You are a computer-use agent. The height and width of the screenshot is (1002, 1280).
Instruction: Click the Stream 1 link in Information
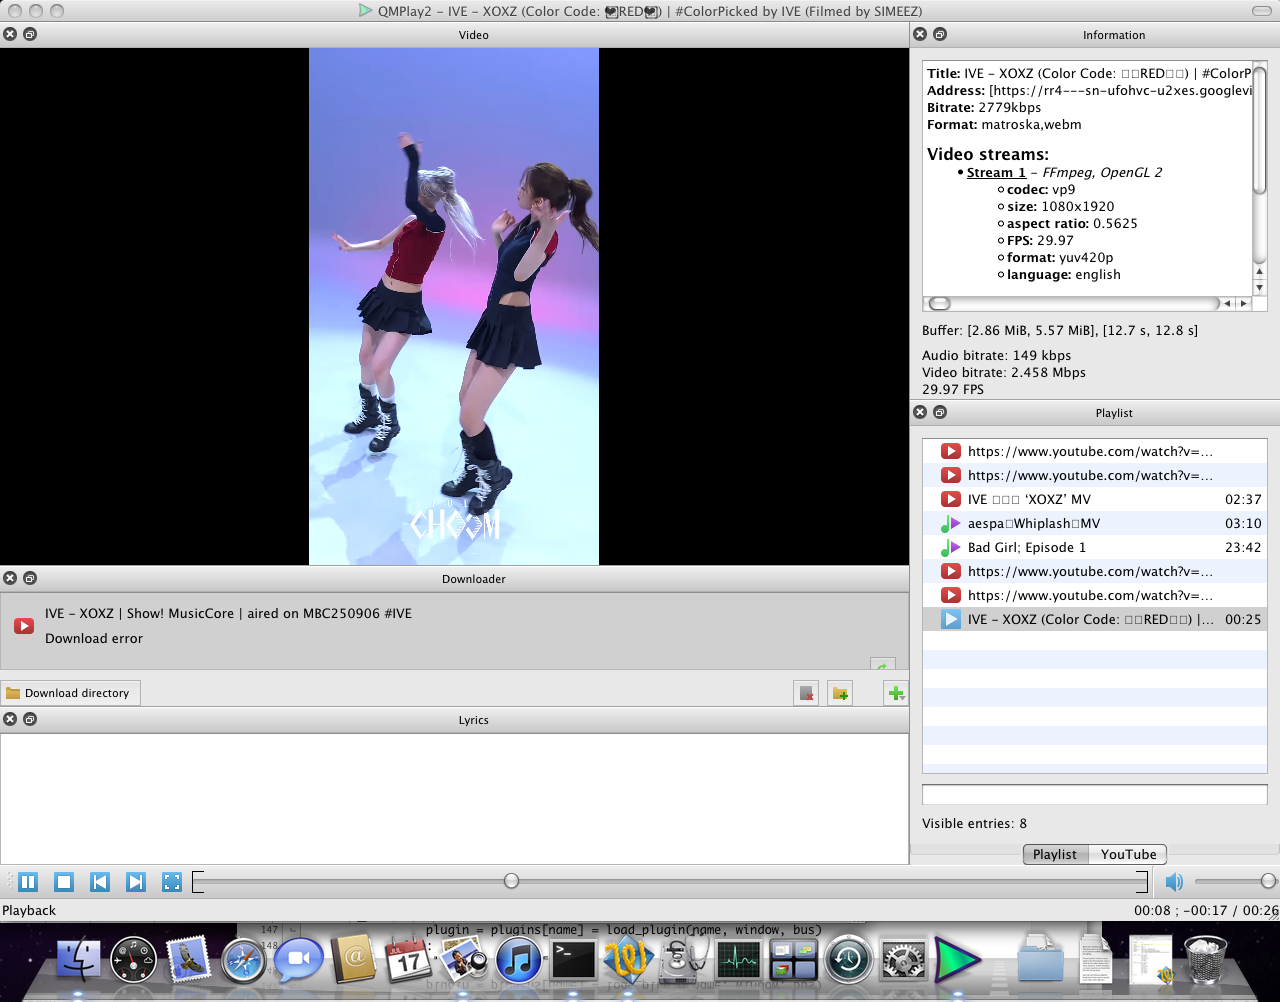coord(996,172)
